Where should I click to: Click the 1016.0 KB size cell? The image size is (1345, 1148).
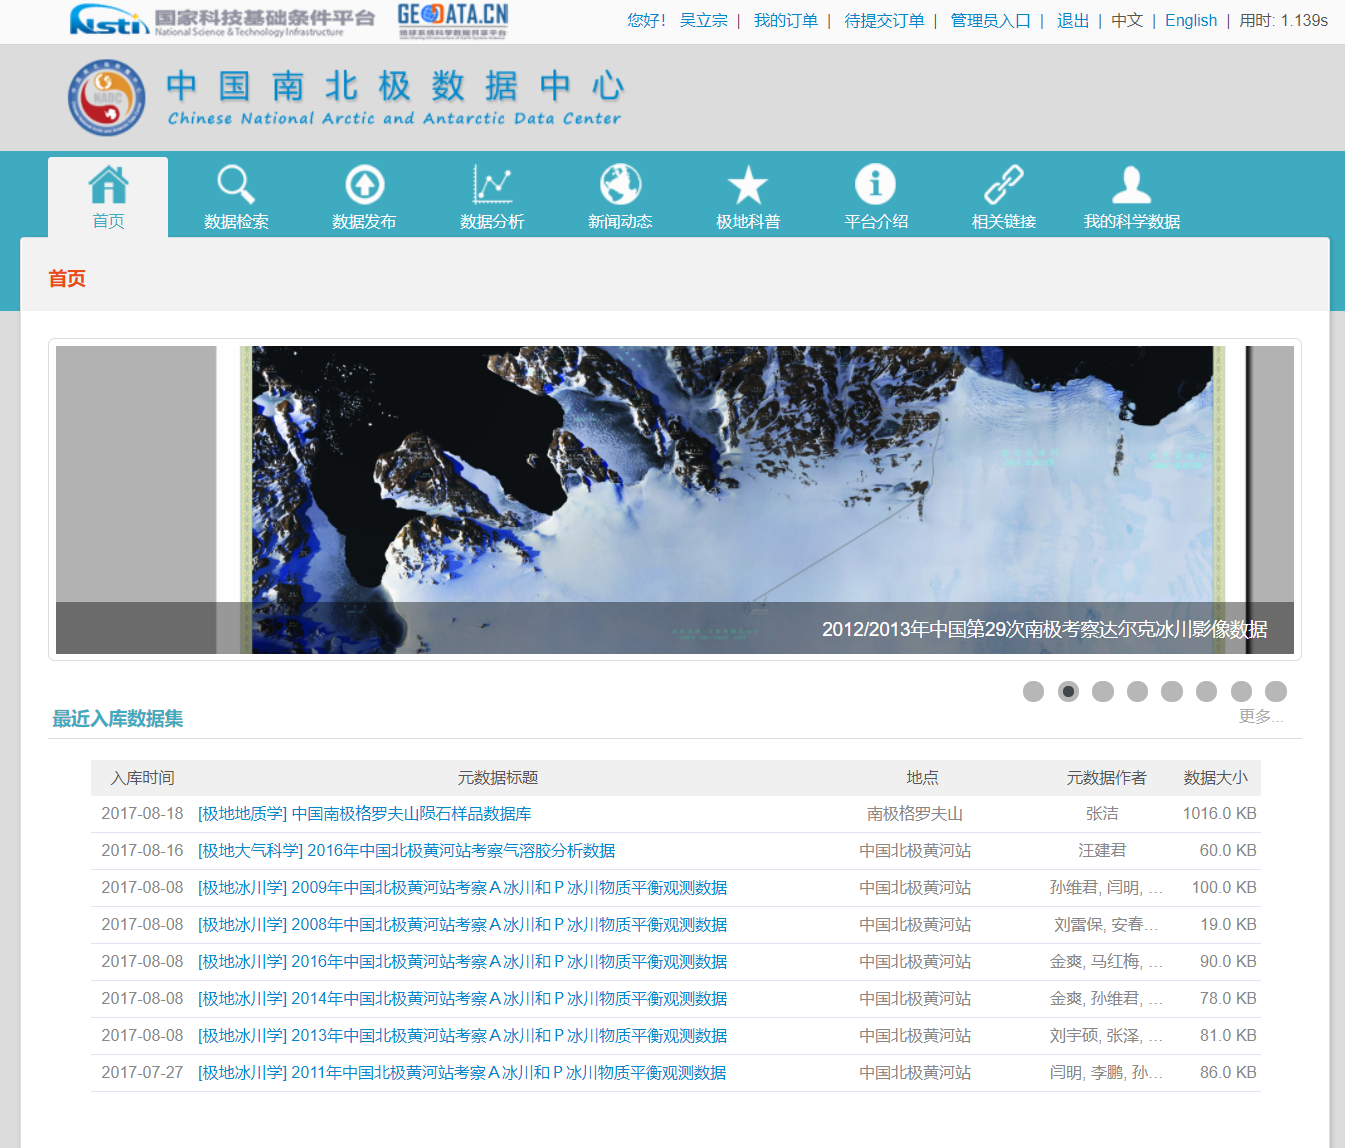1220,814
